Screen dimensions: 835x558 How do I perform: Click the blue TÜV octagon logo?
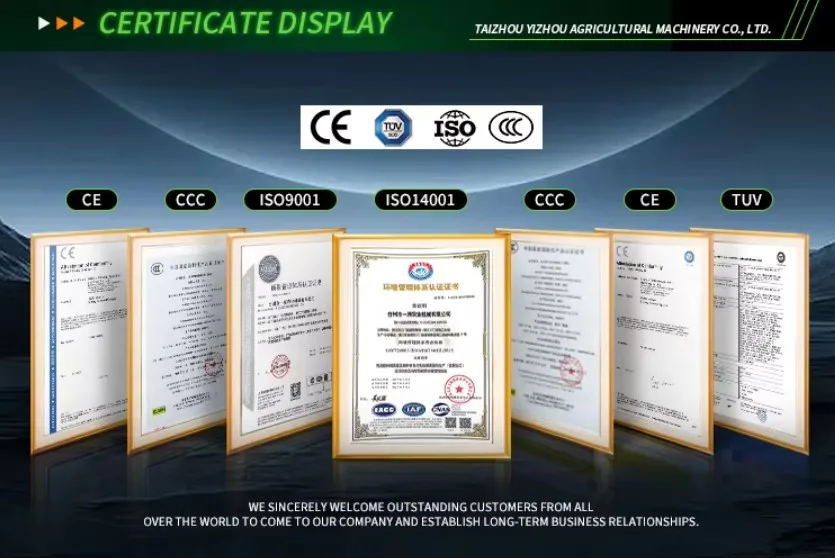(x=392, y=128)
